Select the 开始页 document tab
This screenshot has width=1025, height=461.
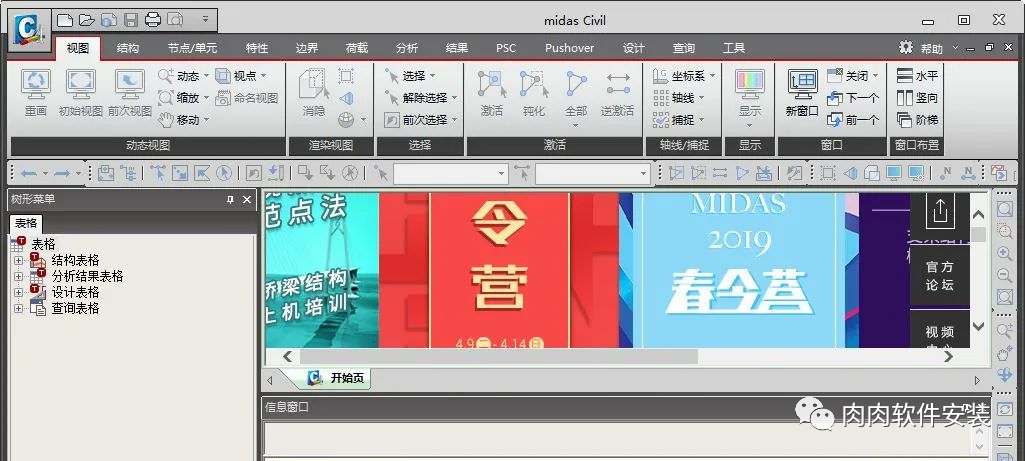(335, 378)
